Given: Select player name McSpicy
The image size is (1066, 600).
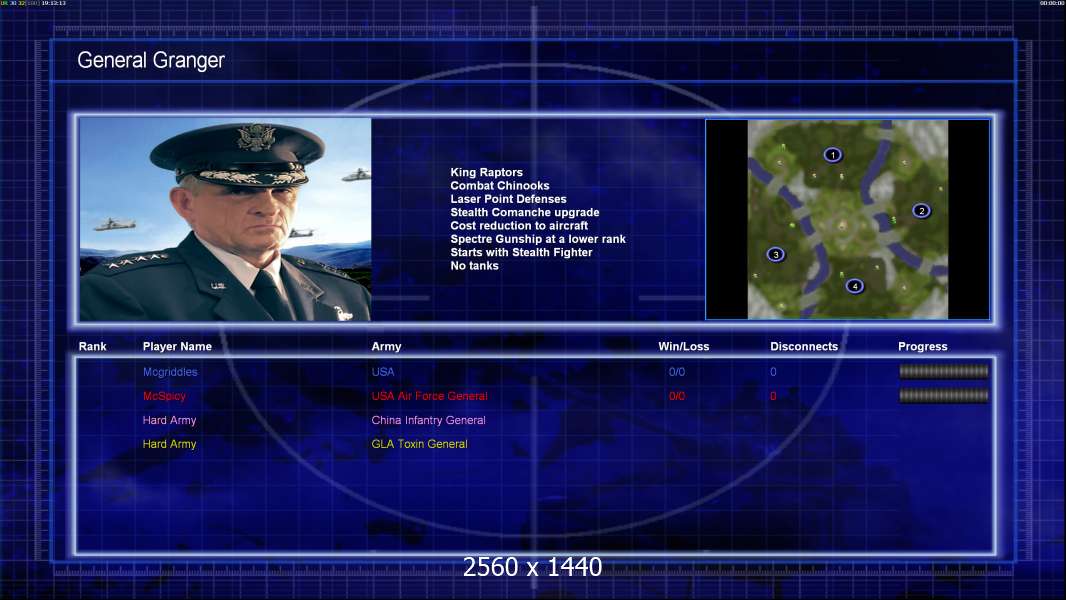Looking at the screenshot, I should 164,396.
